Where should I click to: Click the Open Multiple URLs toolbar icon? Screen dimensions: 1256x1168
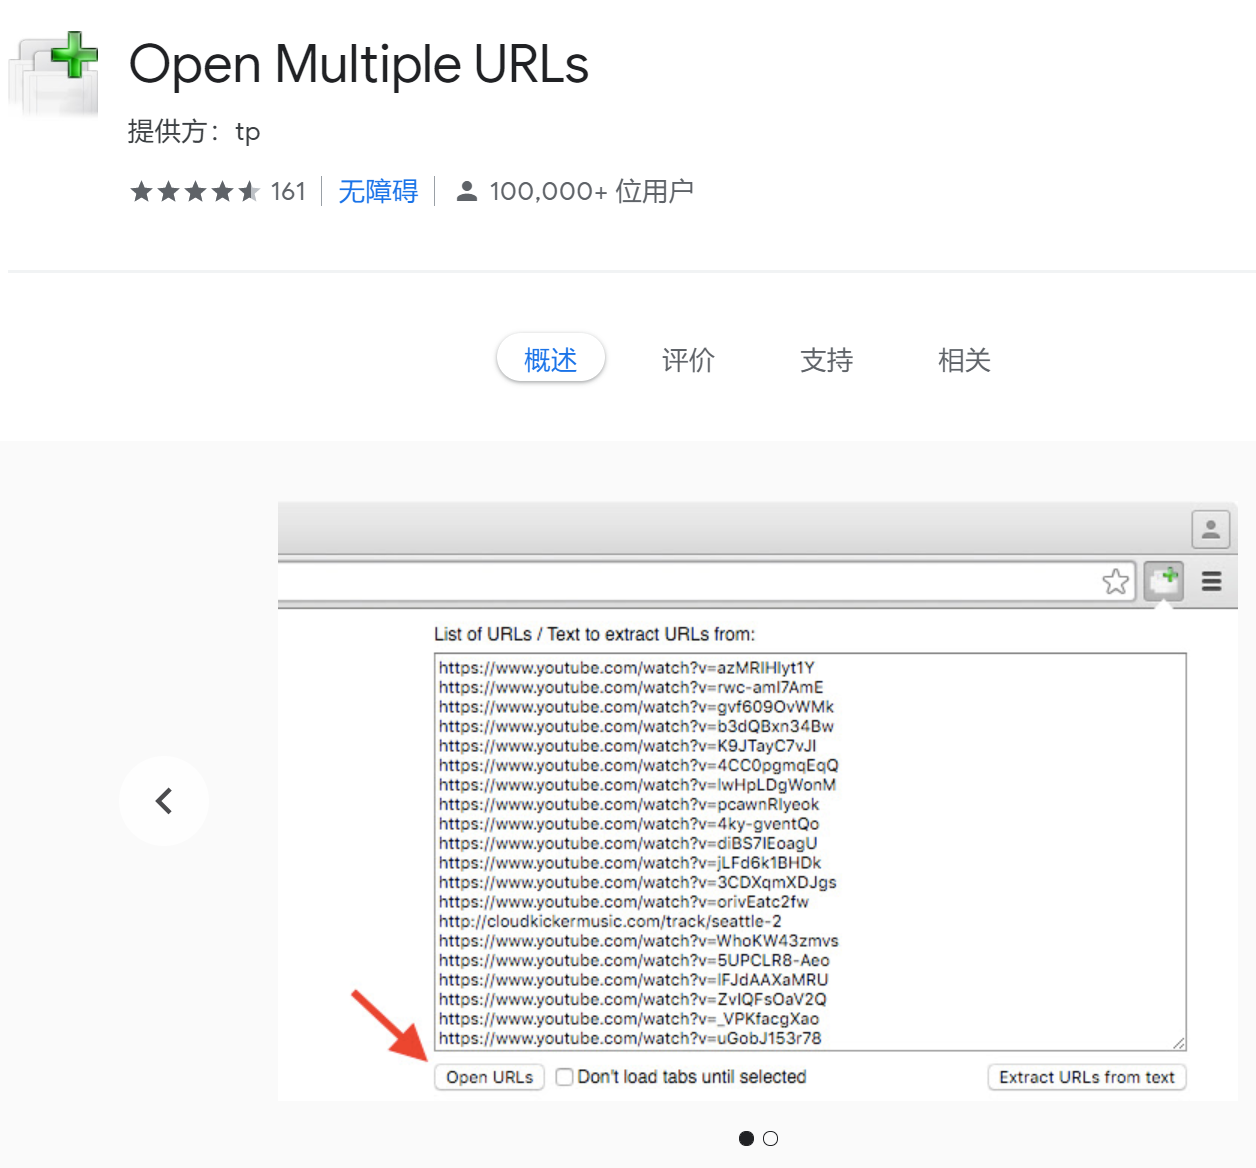pyautogui.click(x=1164, y=580)
